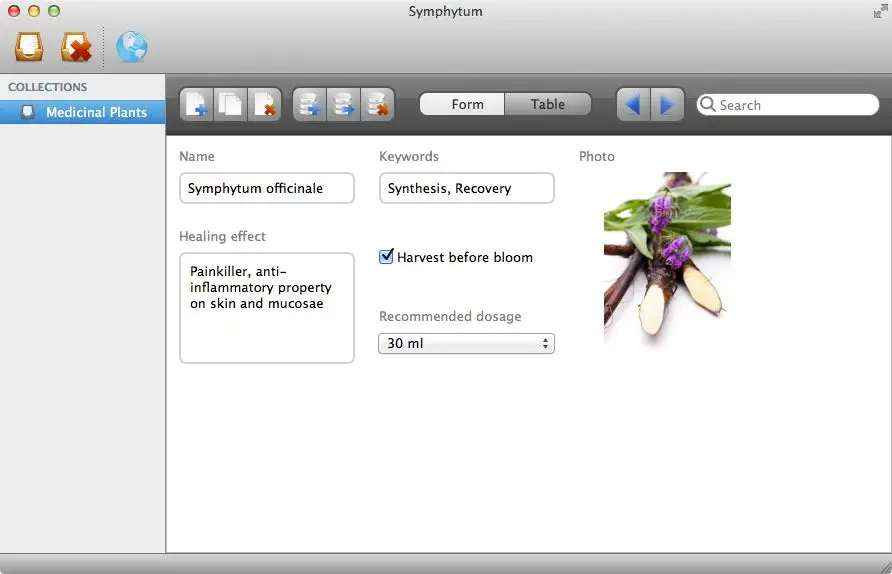Click the delete collection icon
Viewport: 892px width, 574px height.
pyautogui.click(x=76, y=47)
